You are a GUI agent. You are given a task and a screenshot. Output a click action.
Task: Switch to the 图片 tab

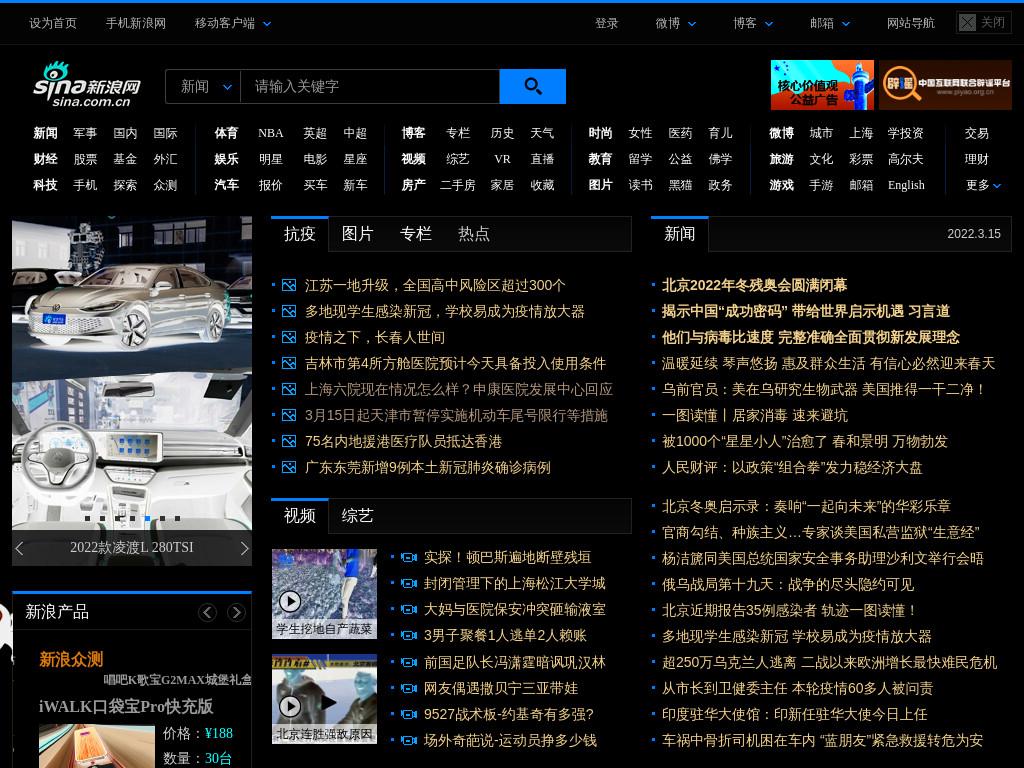point(357,234)
